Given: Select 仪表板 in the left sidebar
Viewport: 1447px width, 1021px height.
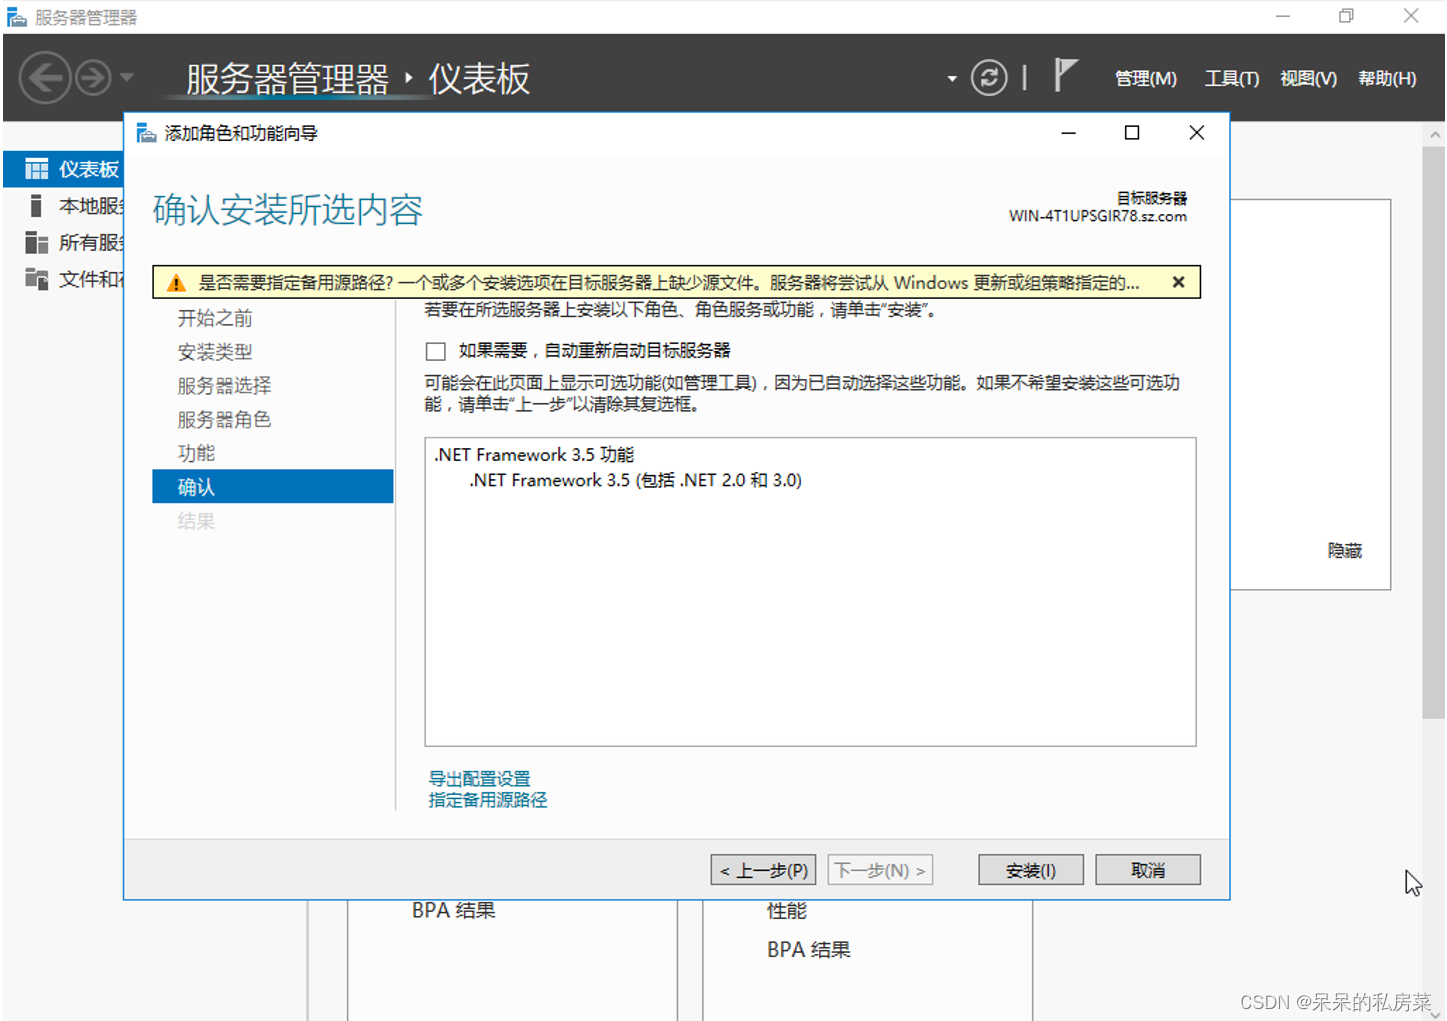Looking at the screenshot, I should click(x=65, y=169).
